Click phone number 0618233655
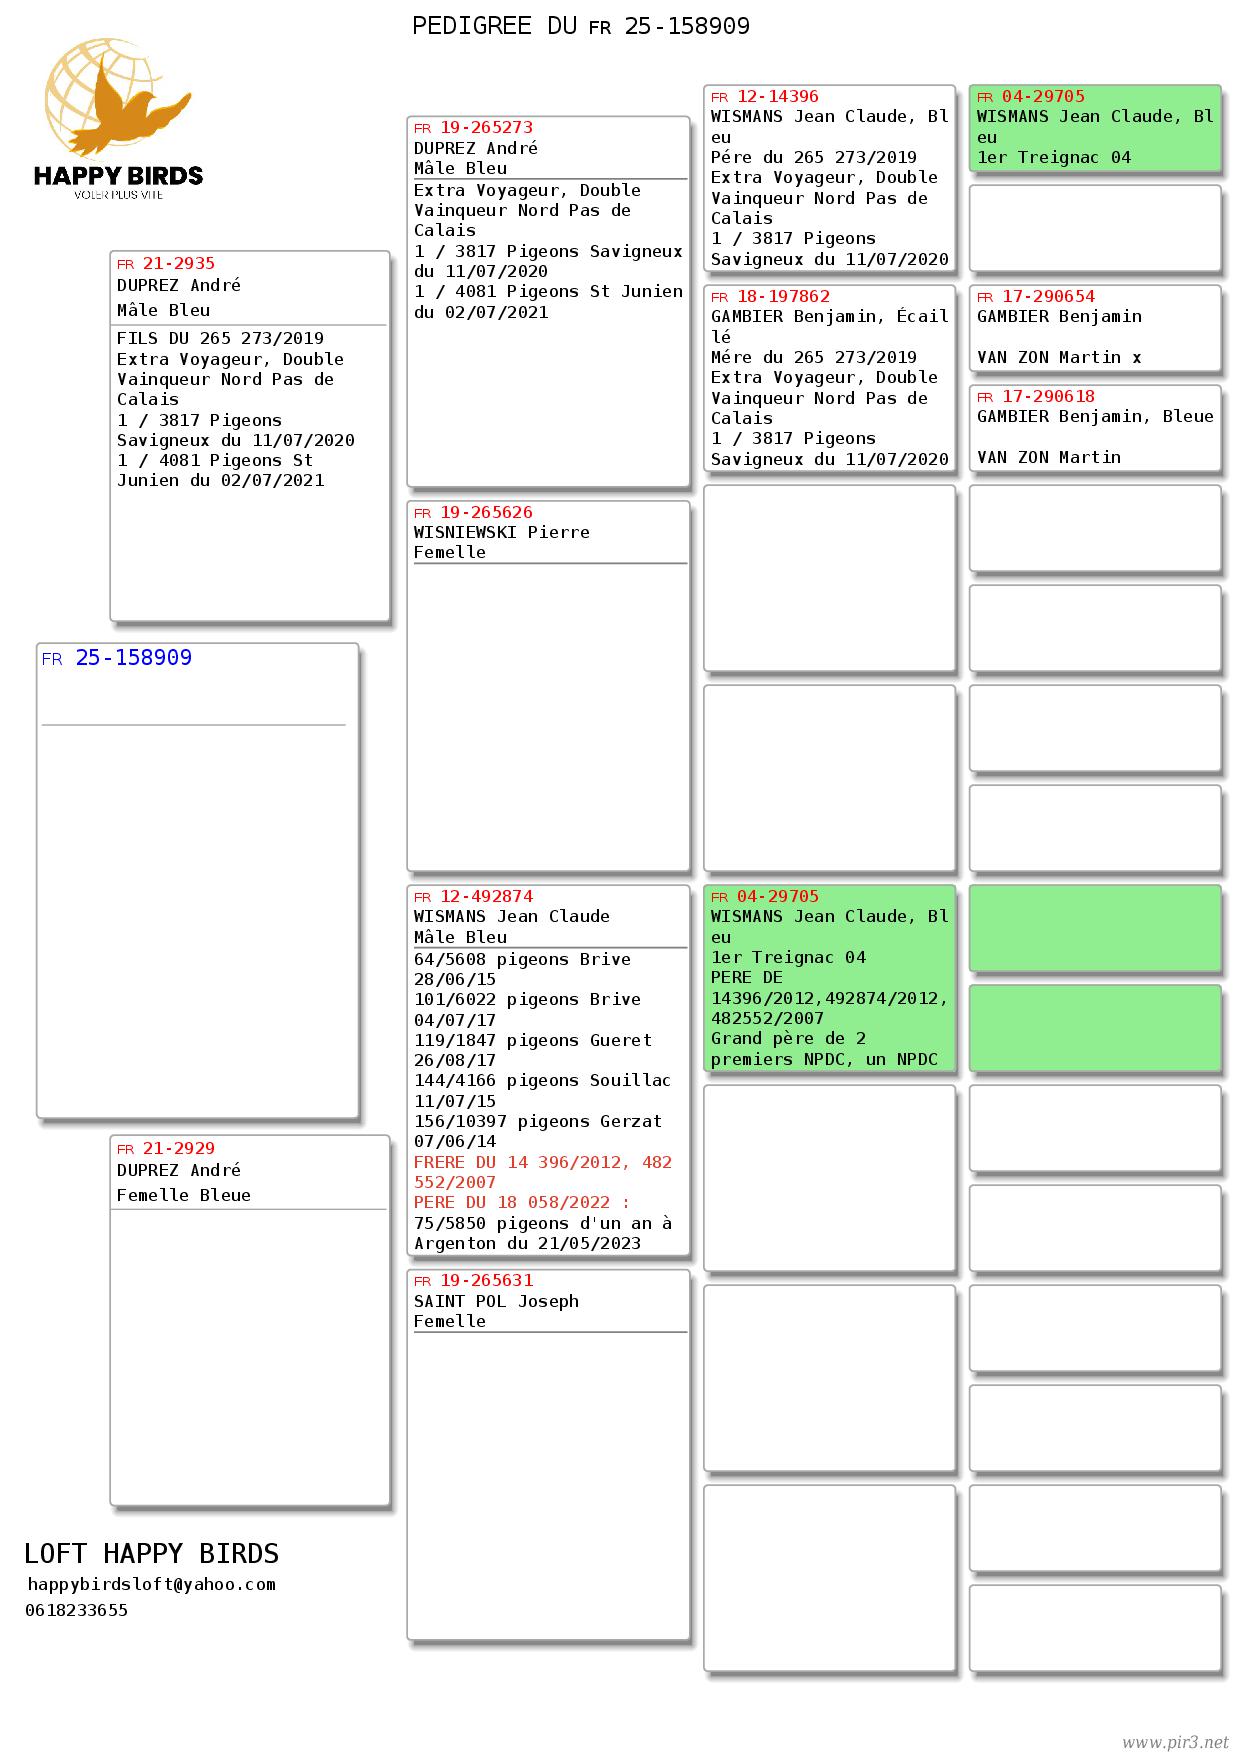Image resolution: width=1240 pixels, height=1754 pixels. pyautogui.click(x=77, y=1610)
